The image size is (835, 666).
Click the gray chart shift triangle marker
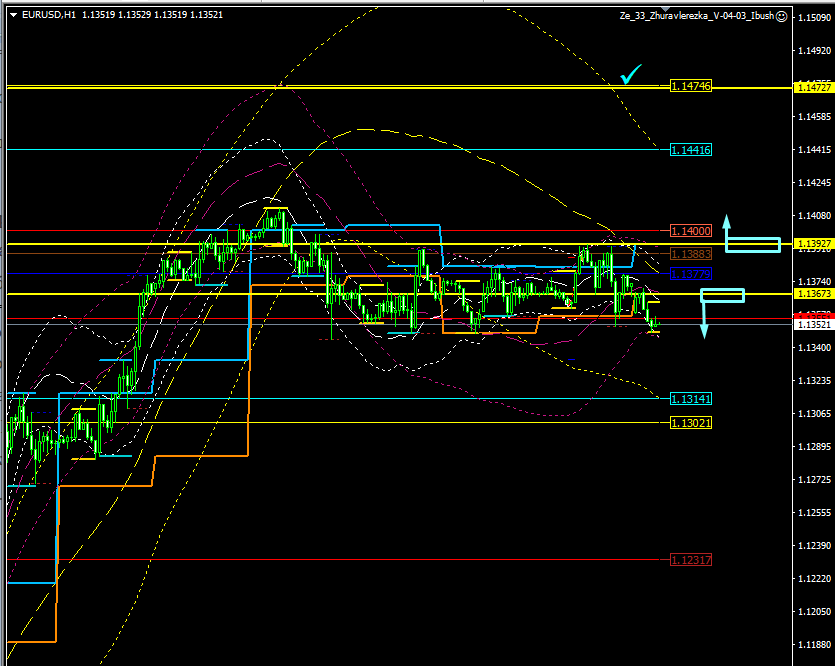click(665, 9)
